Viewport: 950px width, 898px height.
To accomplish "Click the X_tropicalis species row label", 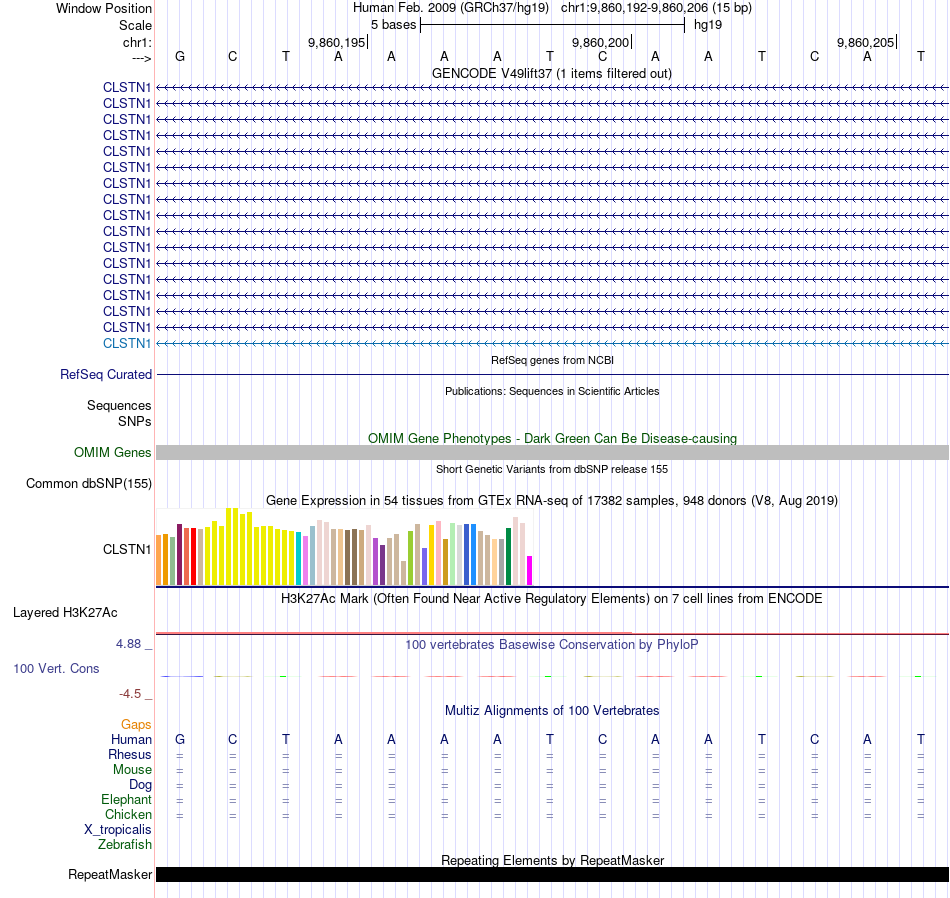I will point(118,830).
